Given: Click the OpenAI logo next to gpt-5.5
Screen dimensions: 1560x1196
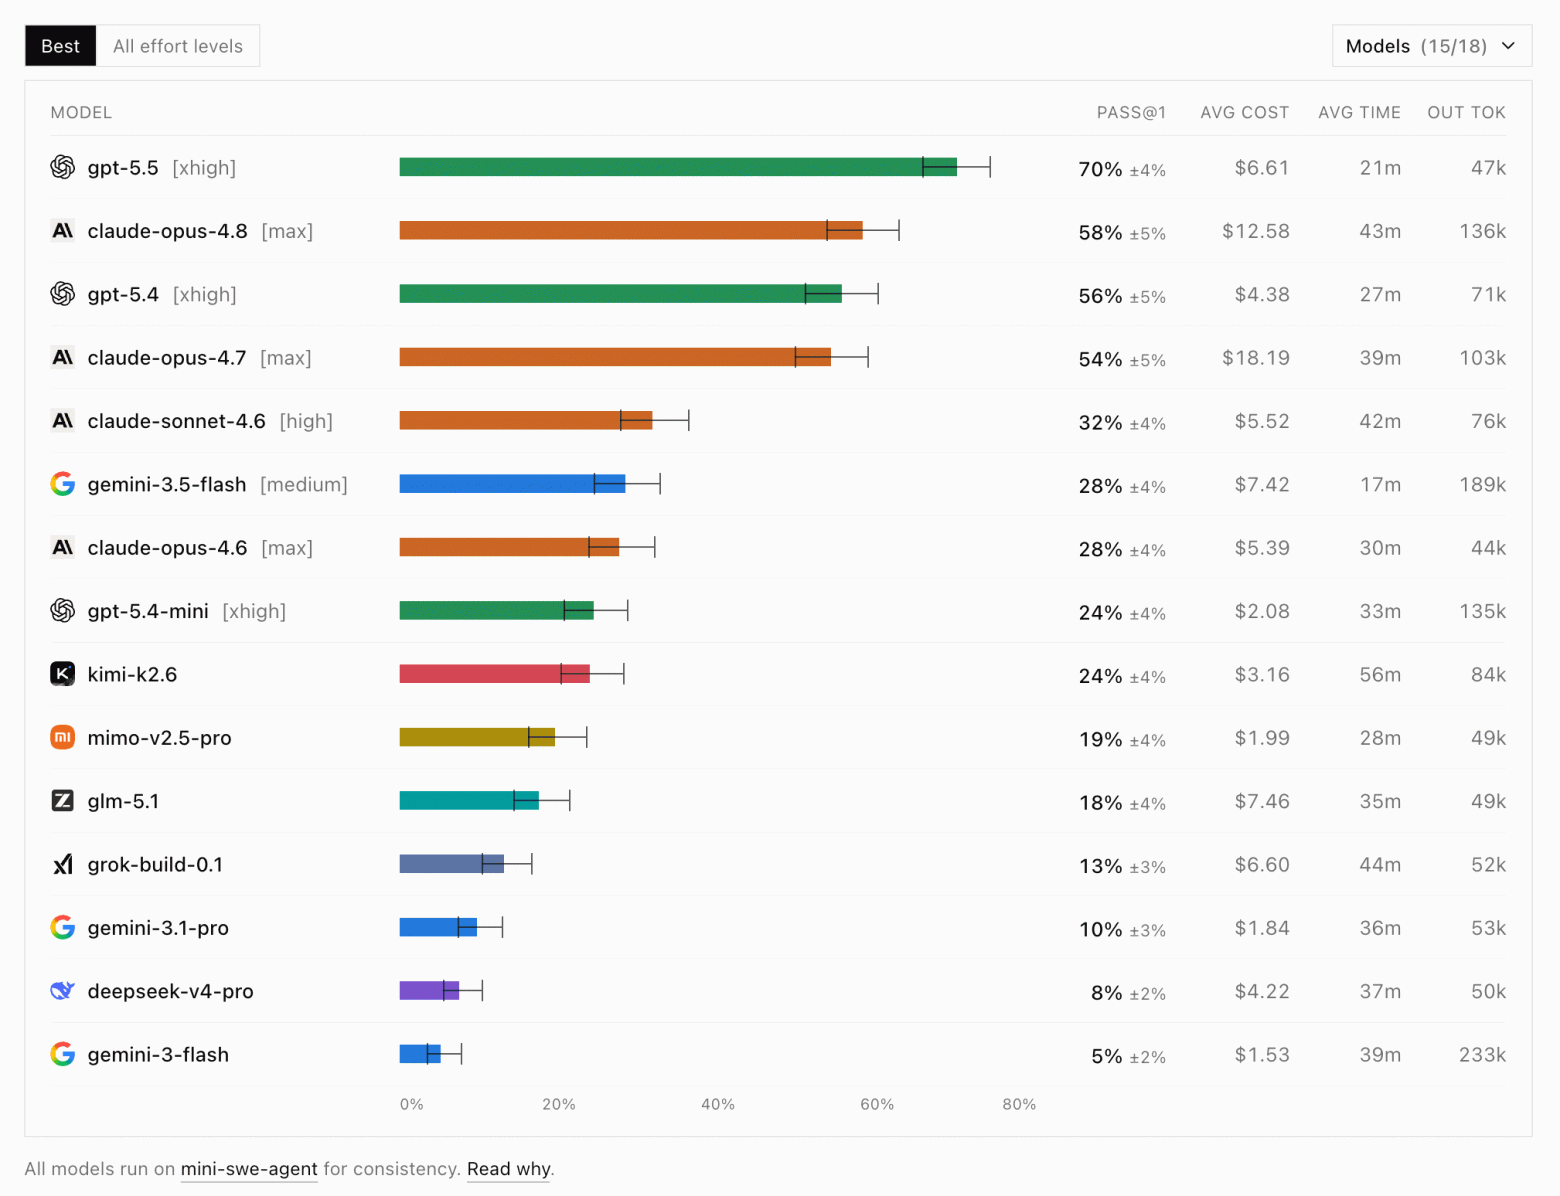Looking at the screenshot, I should click(x=63, y=167).
